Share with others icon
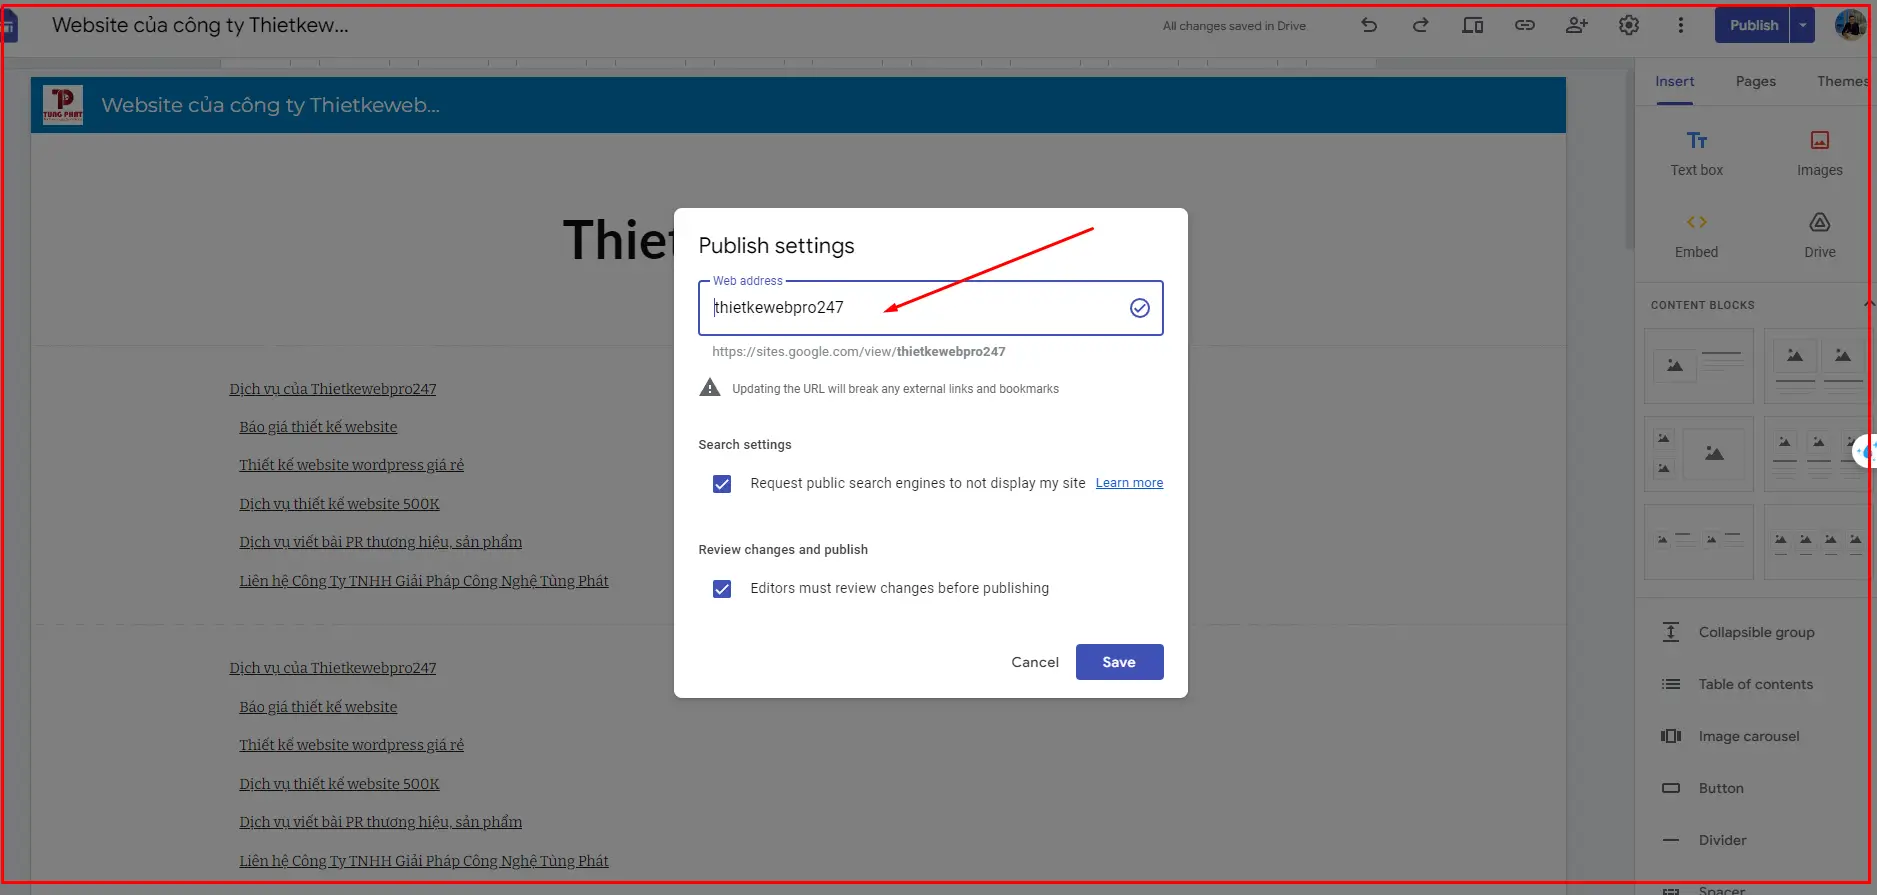 point(1576,25)
